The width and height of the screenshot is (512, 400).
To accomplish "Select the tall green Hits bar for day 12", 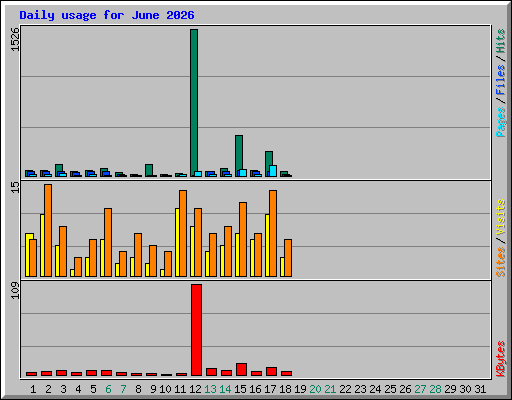I will coord(194,103).
